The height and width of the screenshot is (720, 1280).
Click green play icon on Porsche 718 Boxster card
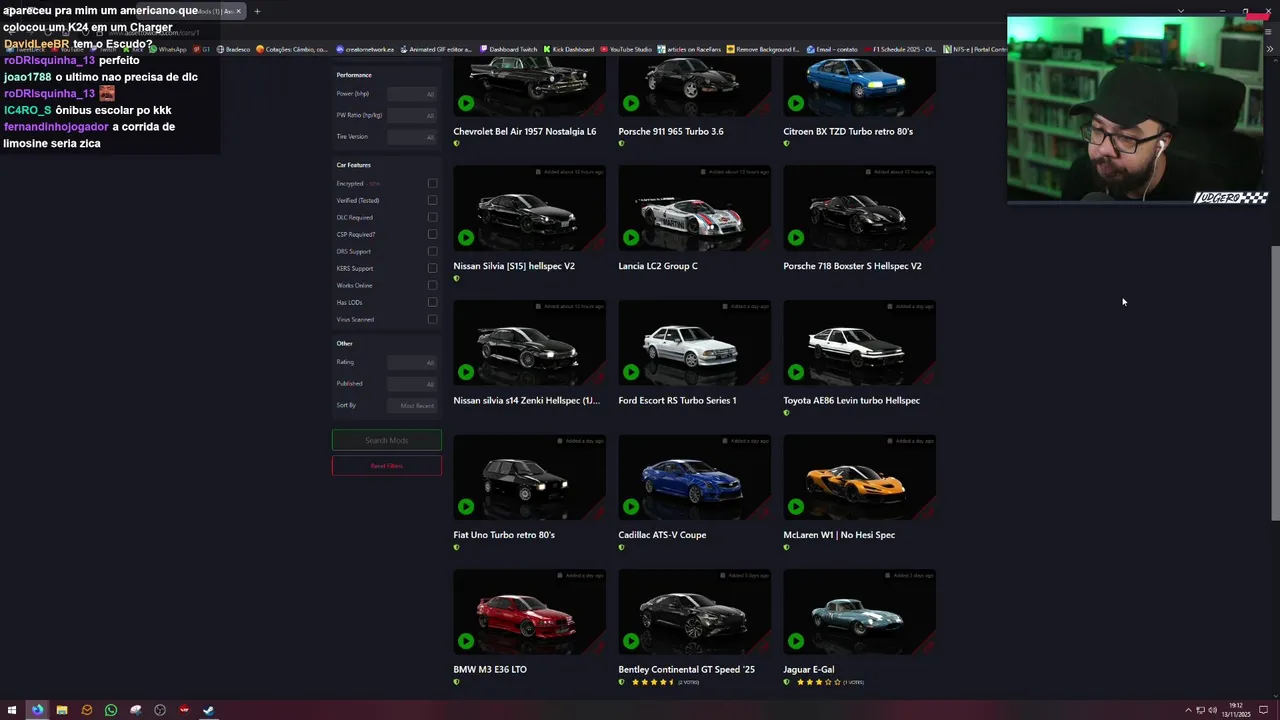pos(796,237)
